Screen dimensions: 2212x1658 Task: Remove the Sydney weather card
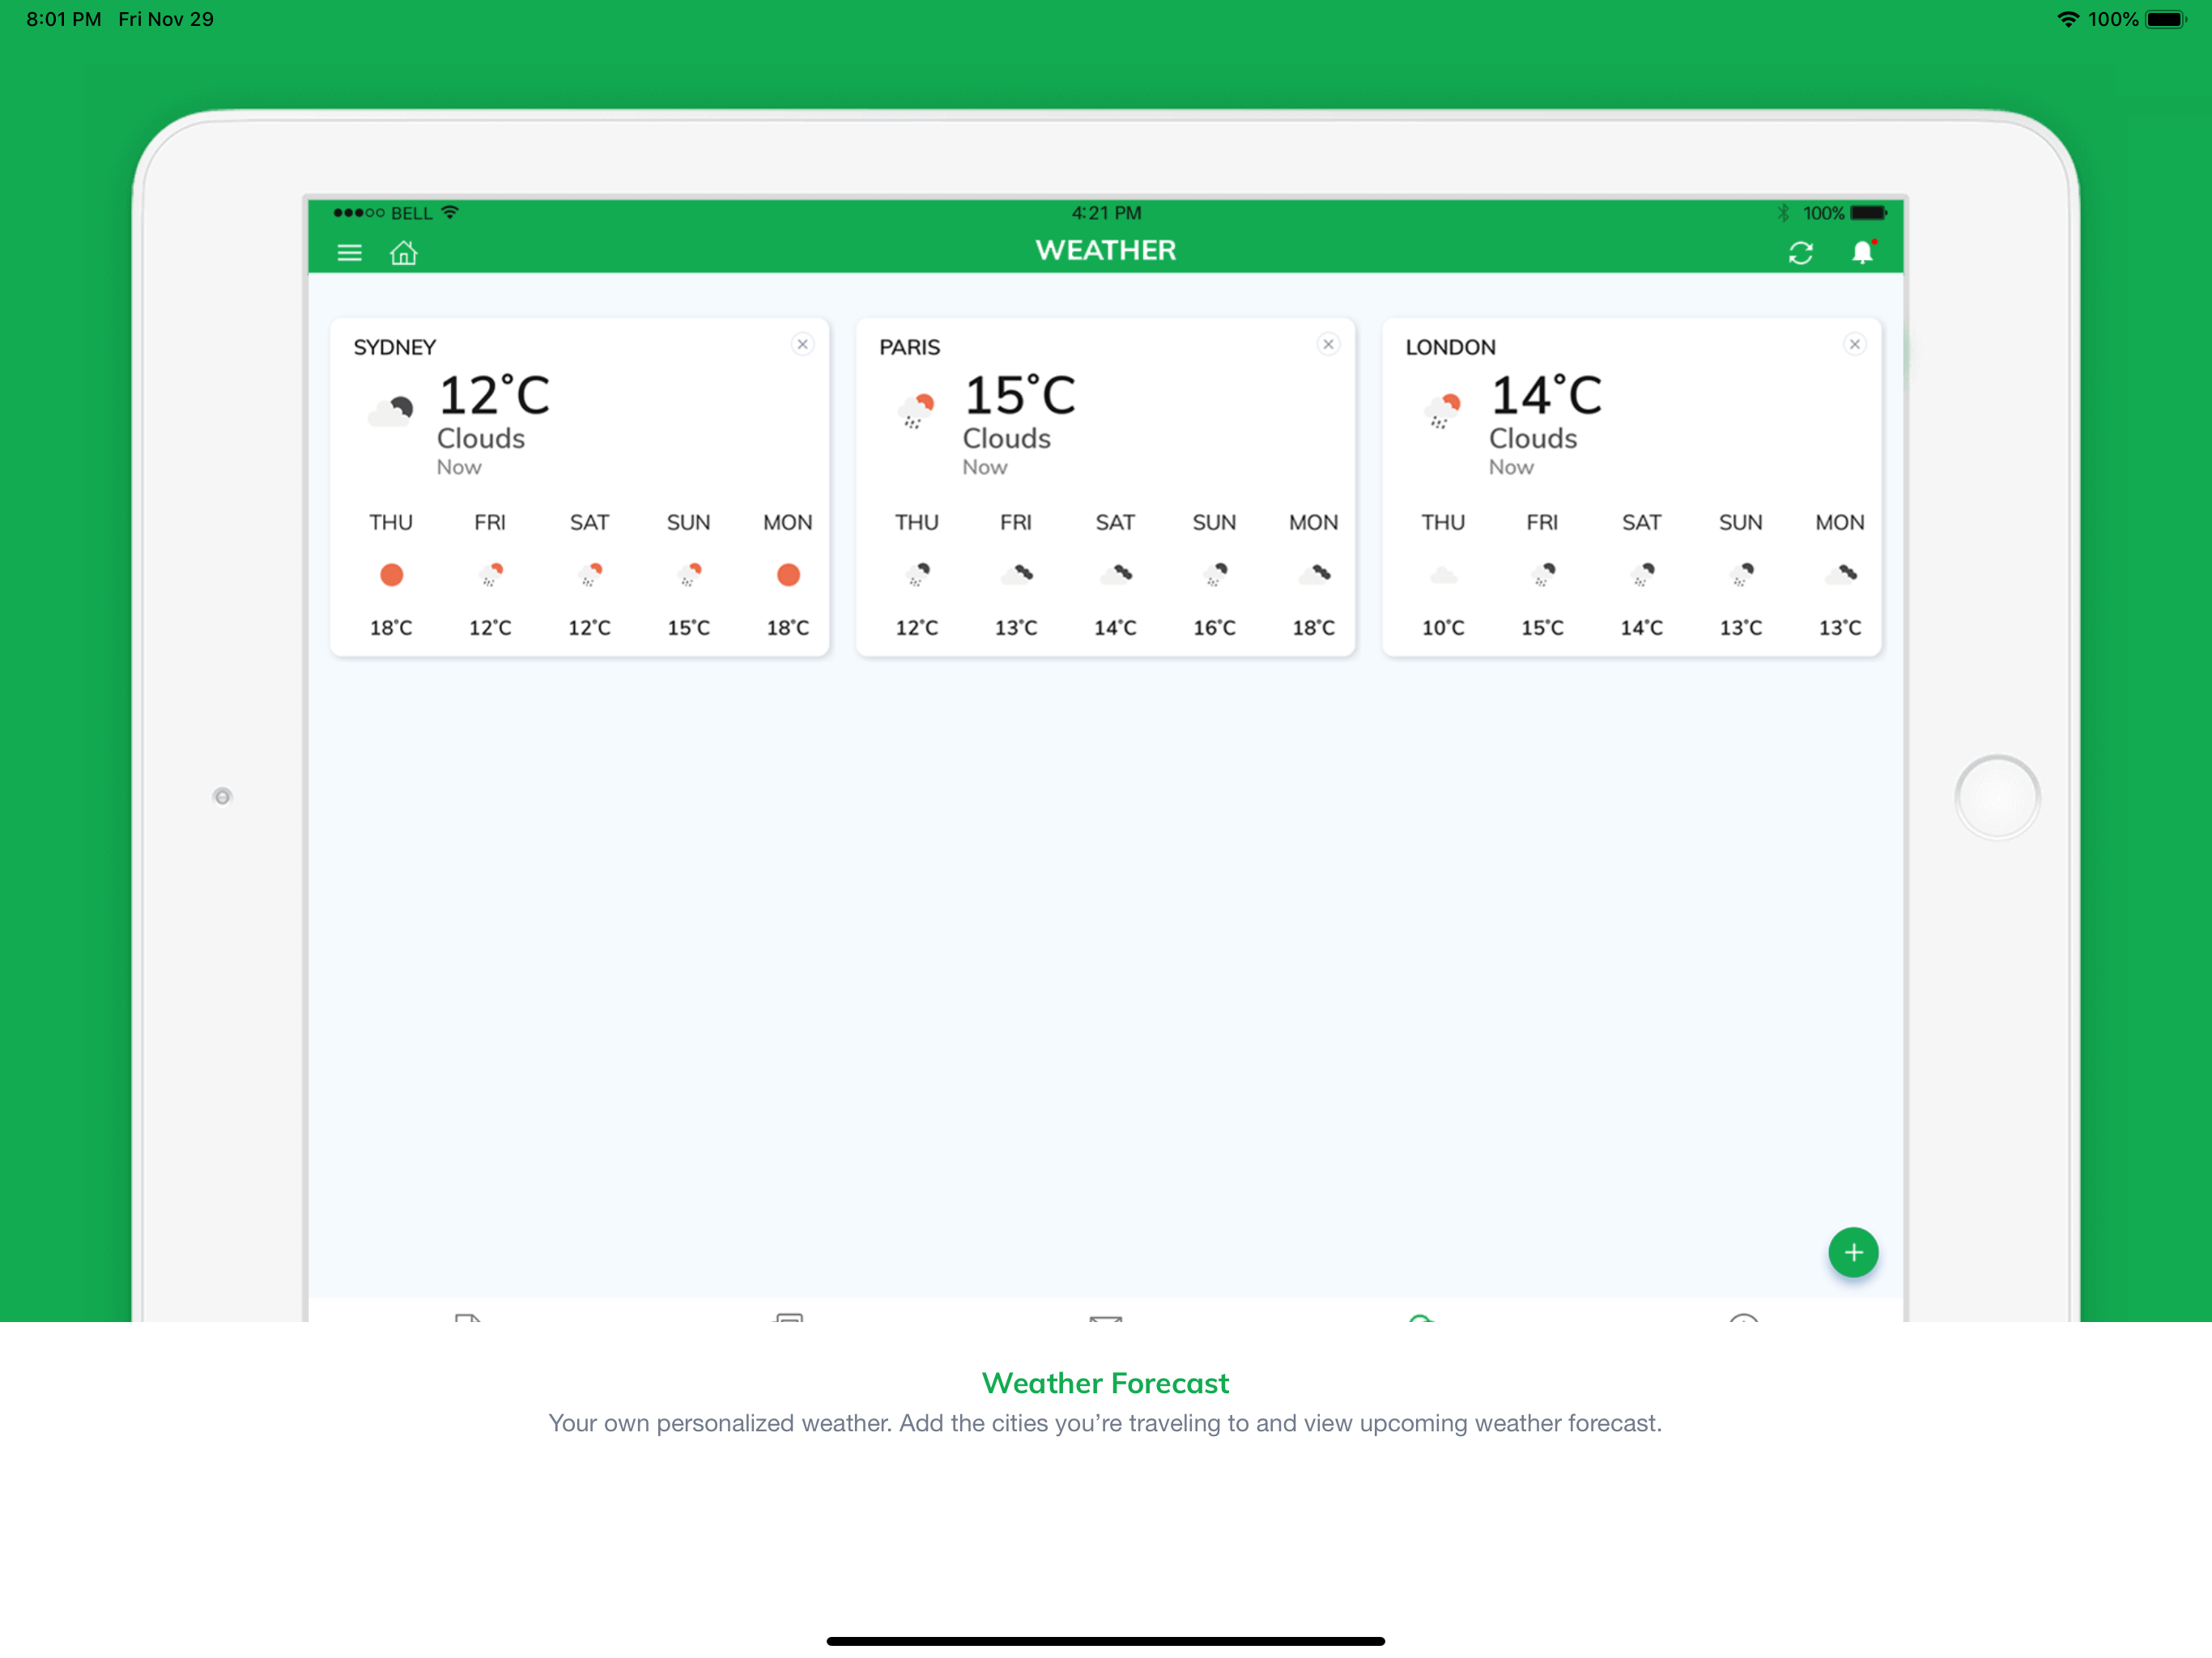(x=802, y=344)
